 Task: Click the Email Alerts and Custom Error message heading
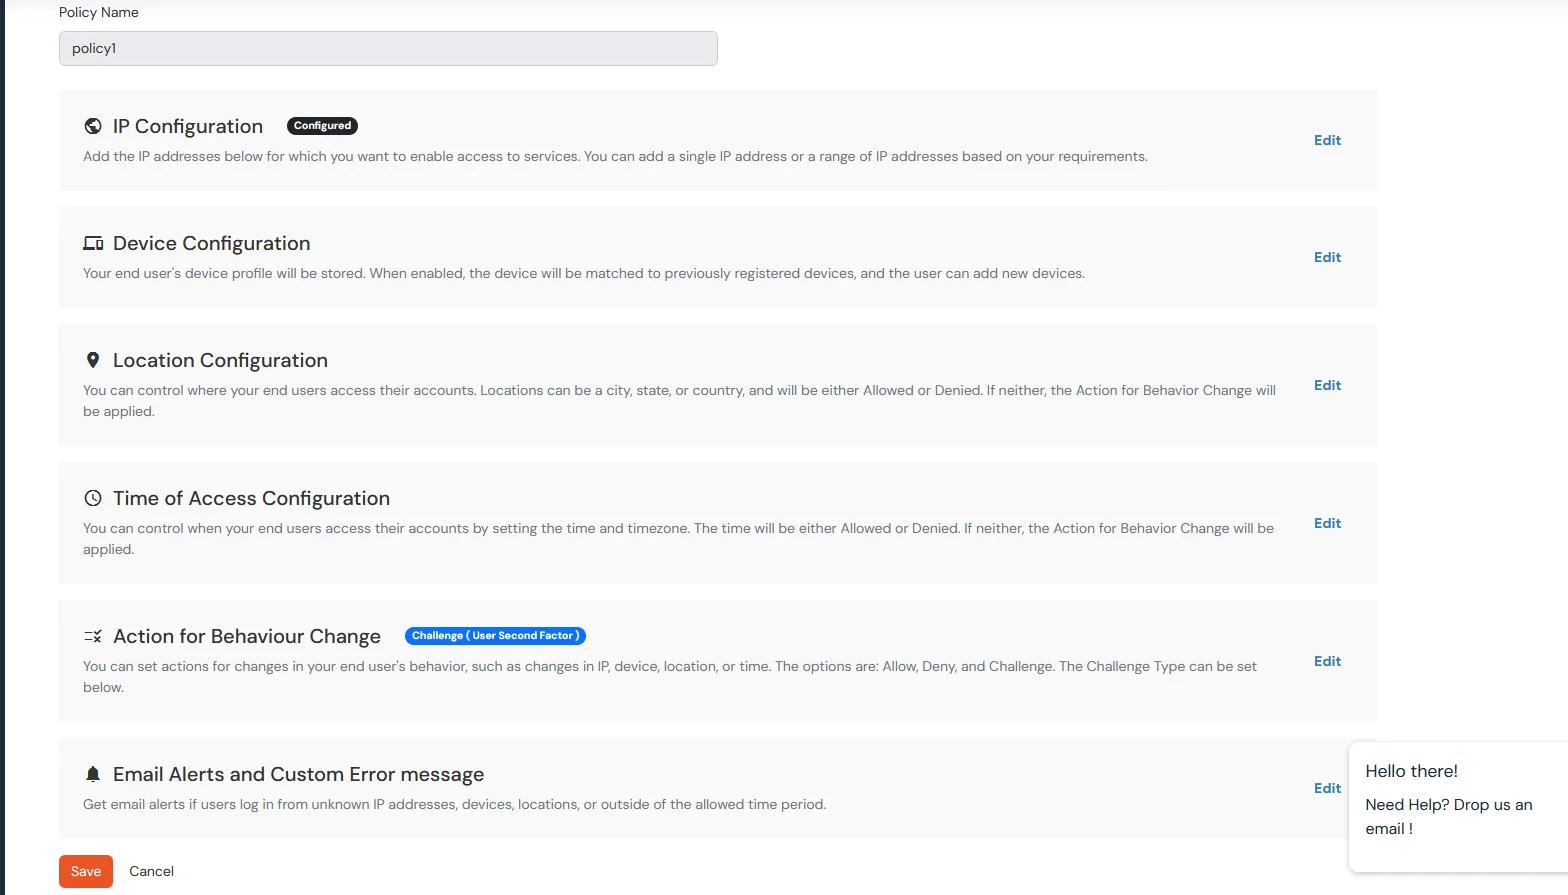(x=298, y=774)
